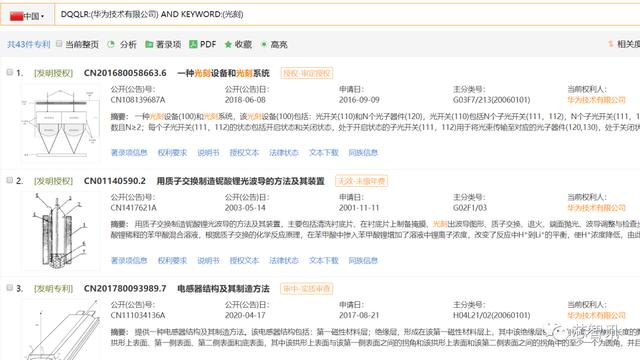This screenshot has width=640, height=360.
Task: Click the 收藏 star icon
Action: pos(228,44)
